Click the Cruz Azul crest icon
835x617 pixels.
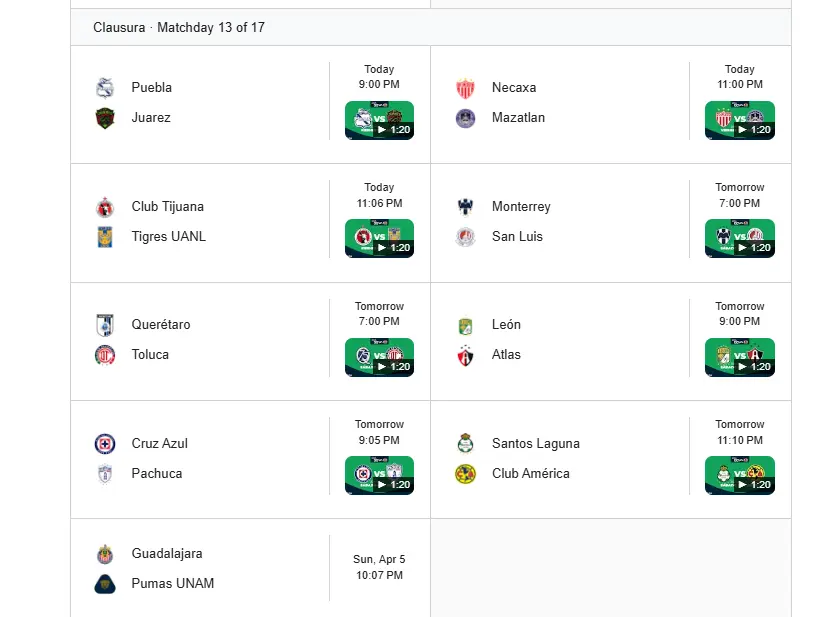[105, 443]
